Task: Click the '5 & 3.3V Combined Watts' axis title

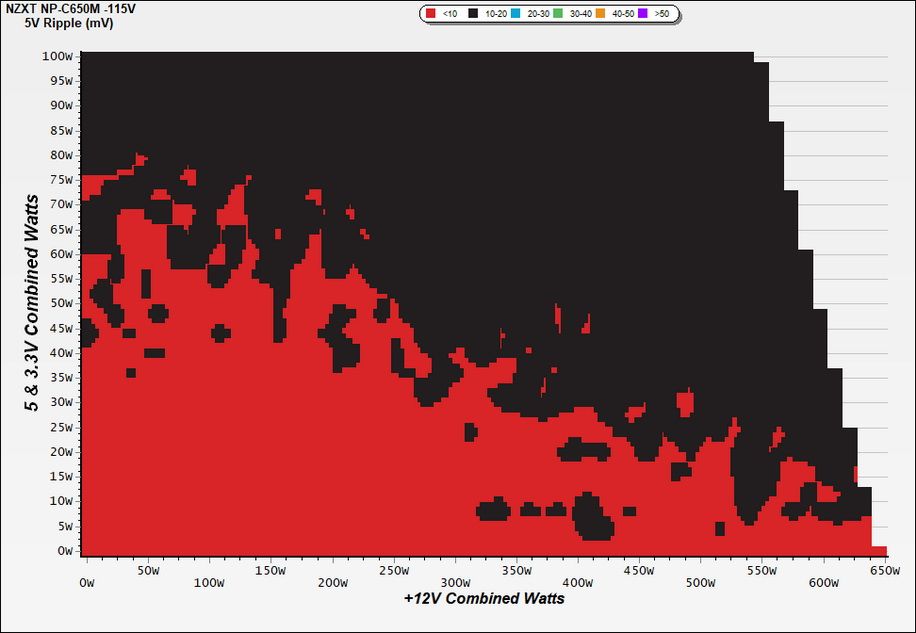Action: tap(33, 303)
